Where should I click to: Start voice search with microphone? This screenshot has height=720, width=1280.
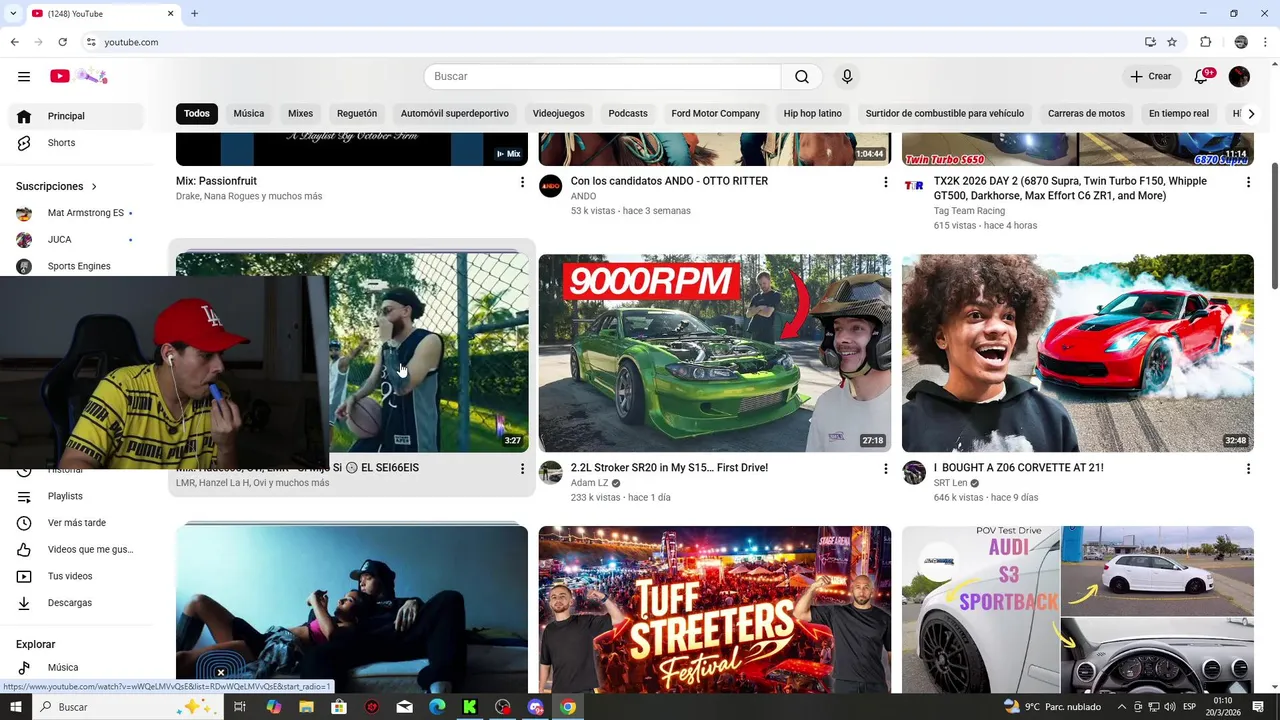[x=847, y=77]
